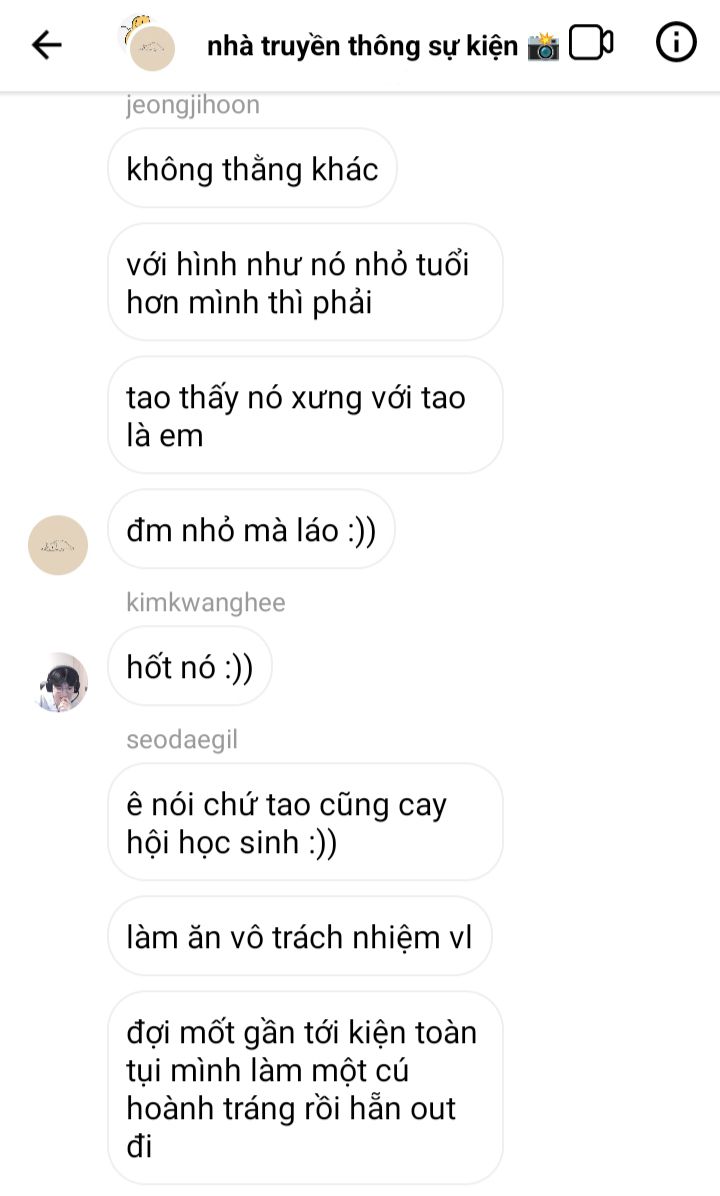This screenshot has width=720, height=1196.
Task: Tap the group avatar in the header
Action: pyautogui.click(x=152, y=48)
